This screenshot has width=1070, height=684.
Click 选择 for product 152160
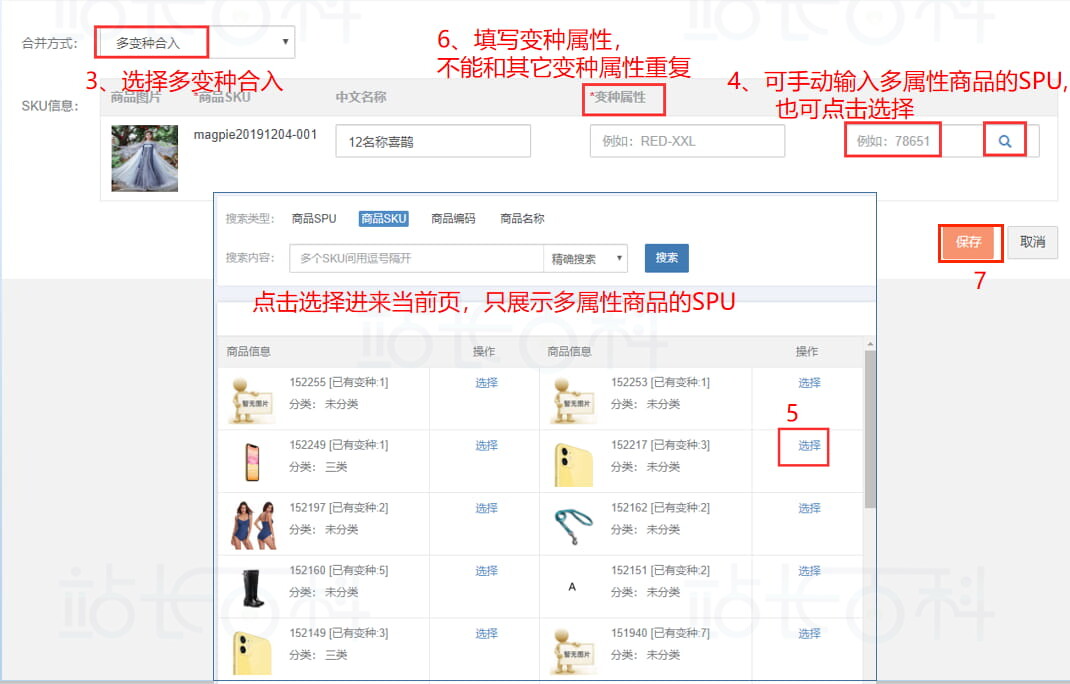tap(487, 571)
